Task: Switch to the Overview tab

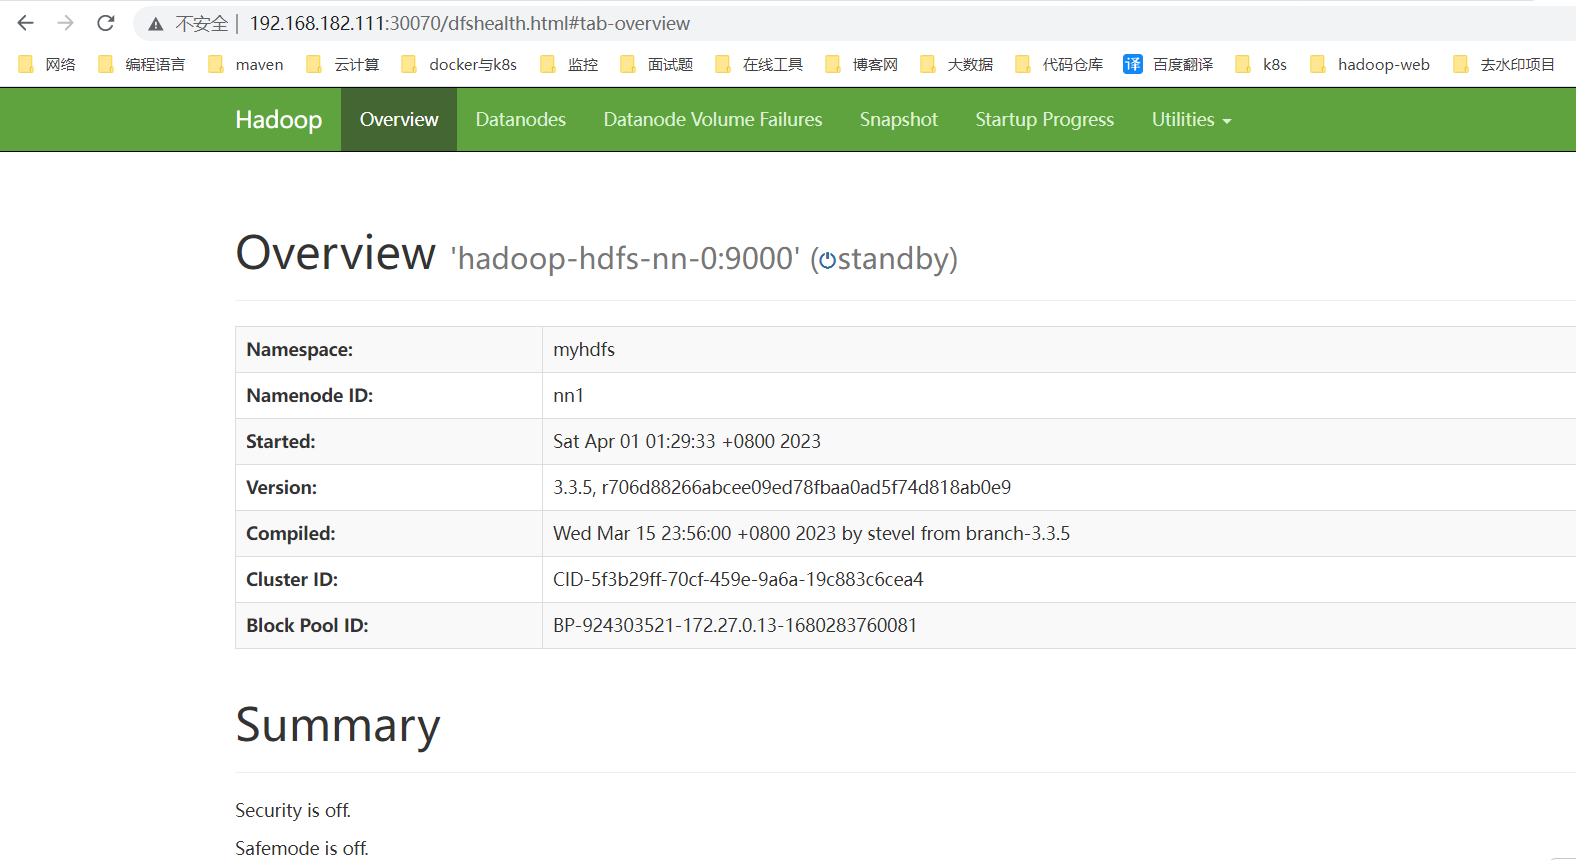Action: pos(399,119)
